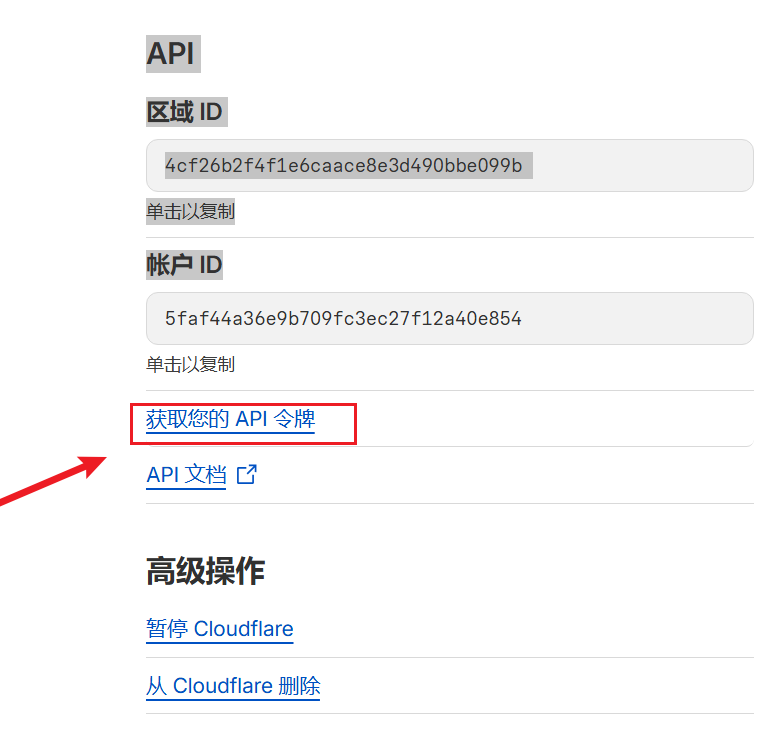Click the 区域 ID label

(x=185, y=111)
